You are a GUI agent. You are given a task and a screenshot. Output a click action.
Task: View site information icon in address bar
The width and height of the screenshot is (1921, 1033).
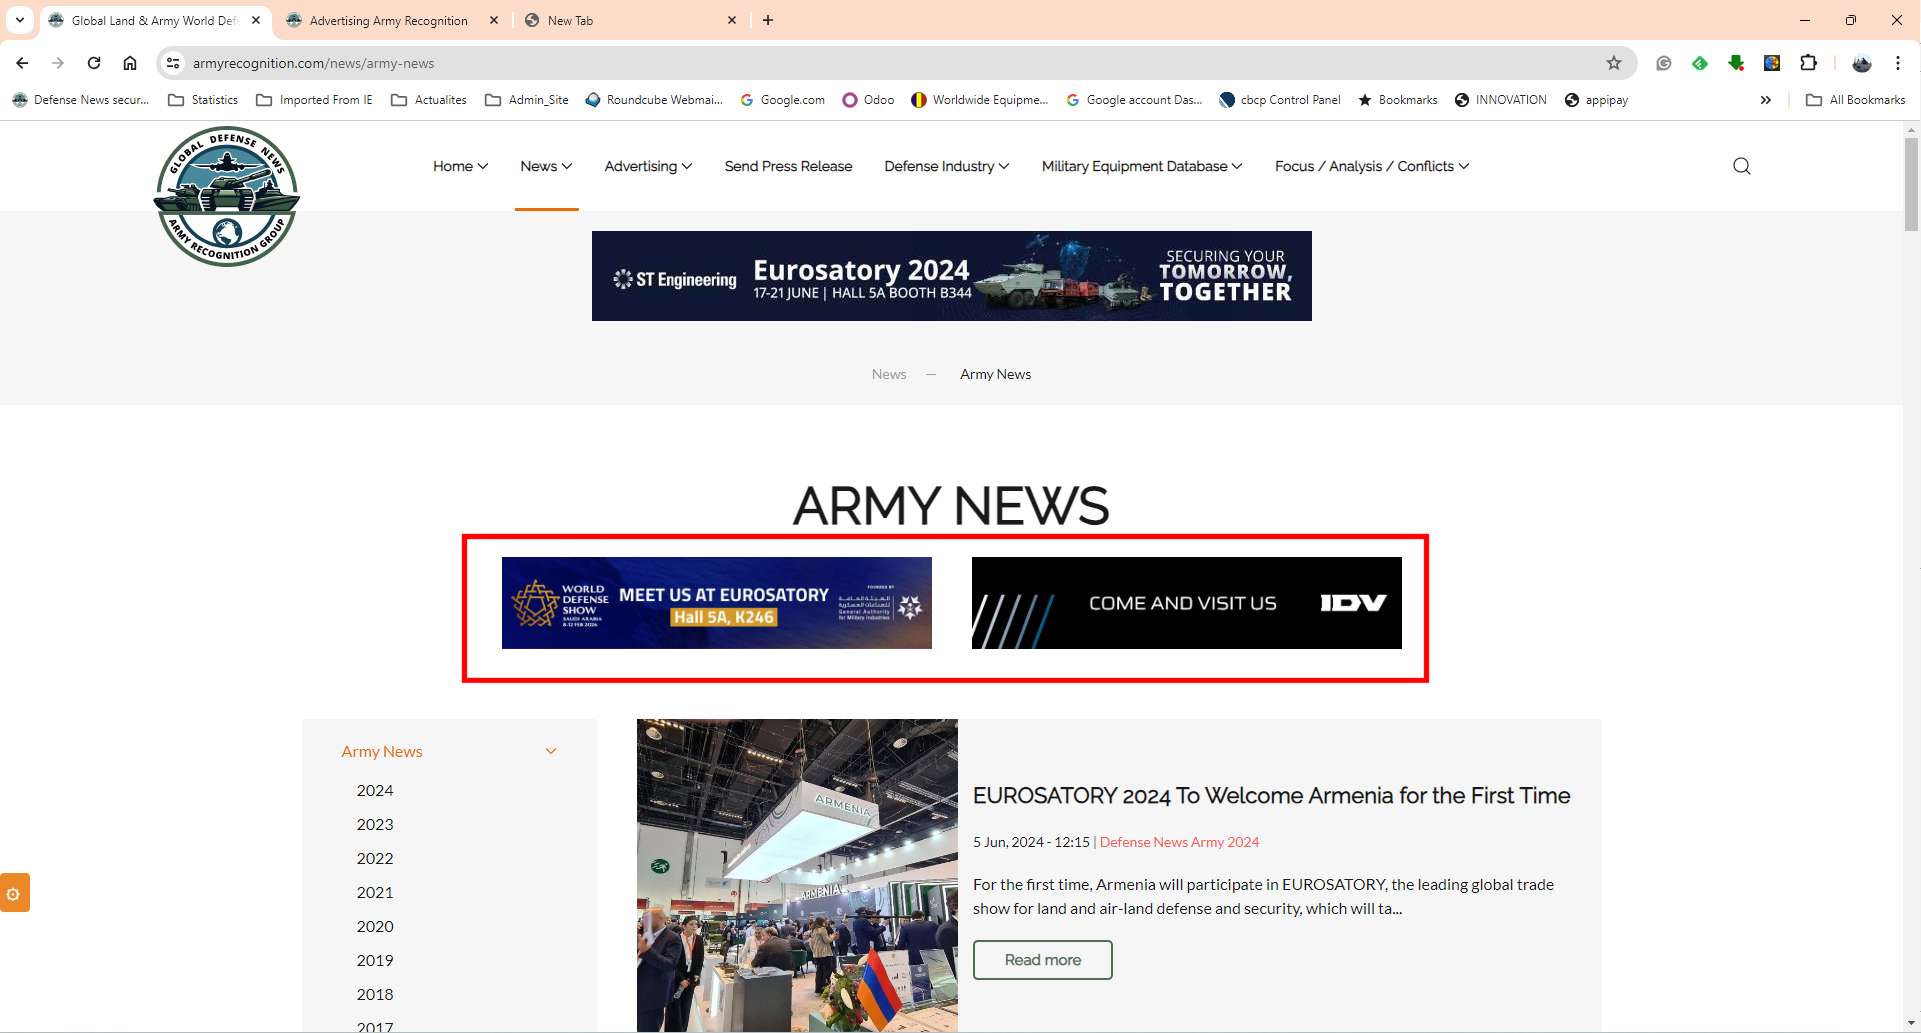(173, 63)
